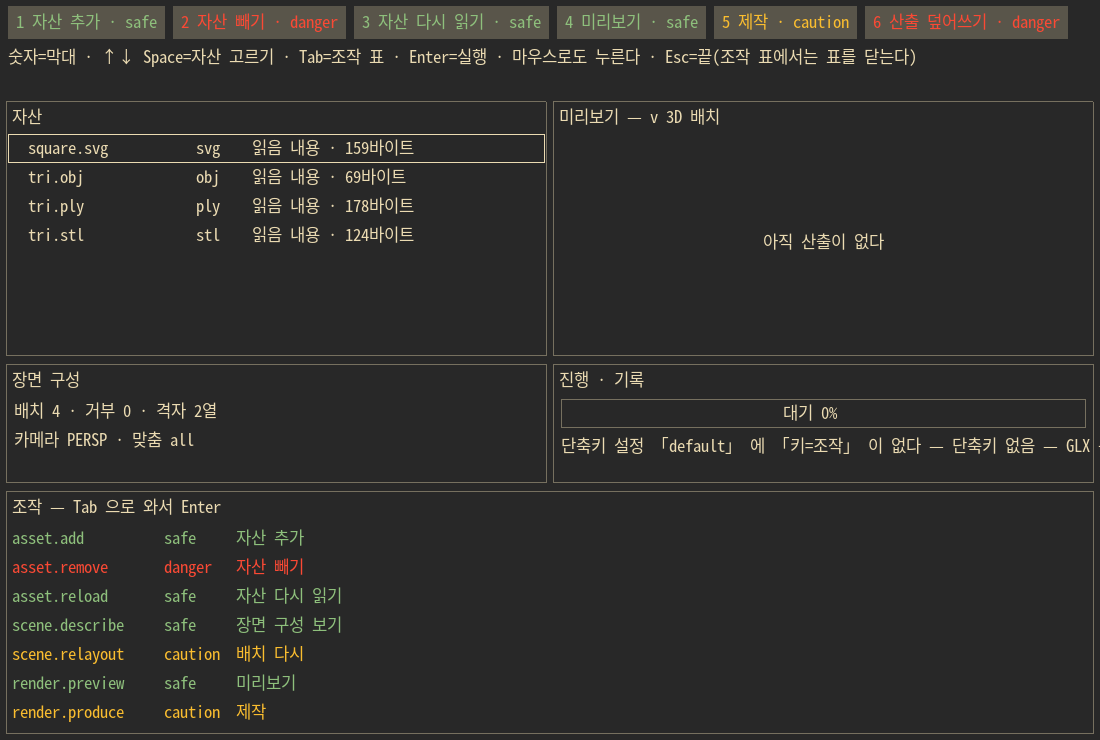Select render.produce operation row

549,712
